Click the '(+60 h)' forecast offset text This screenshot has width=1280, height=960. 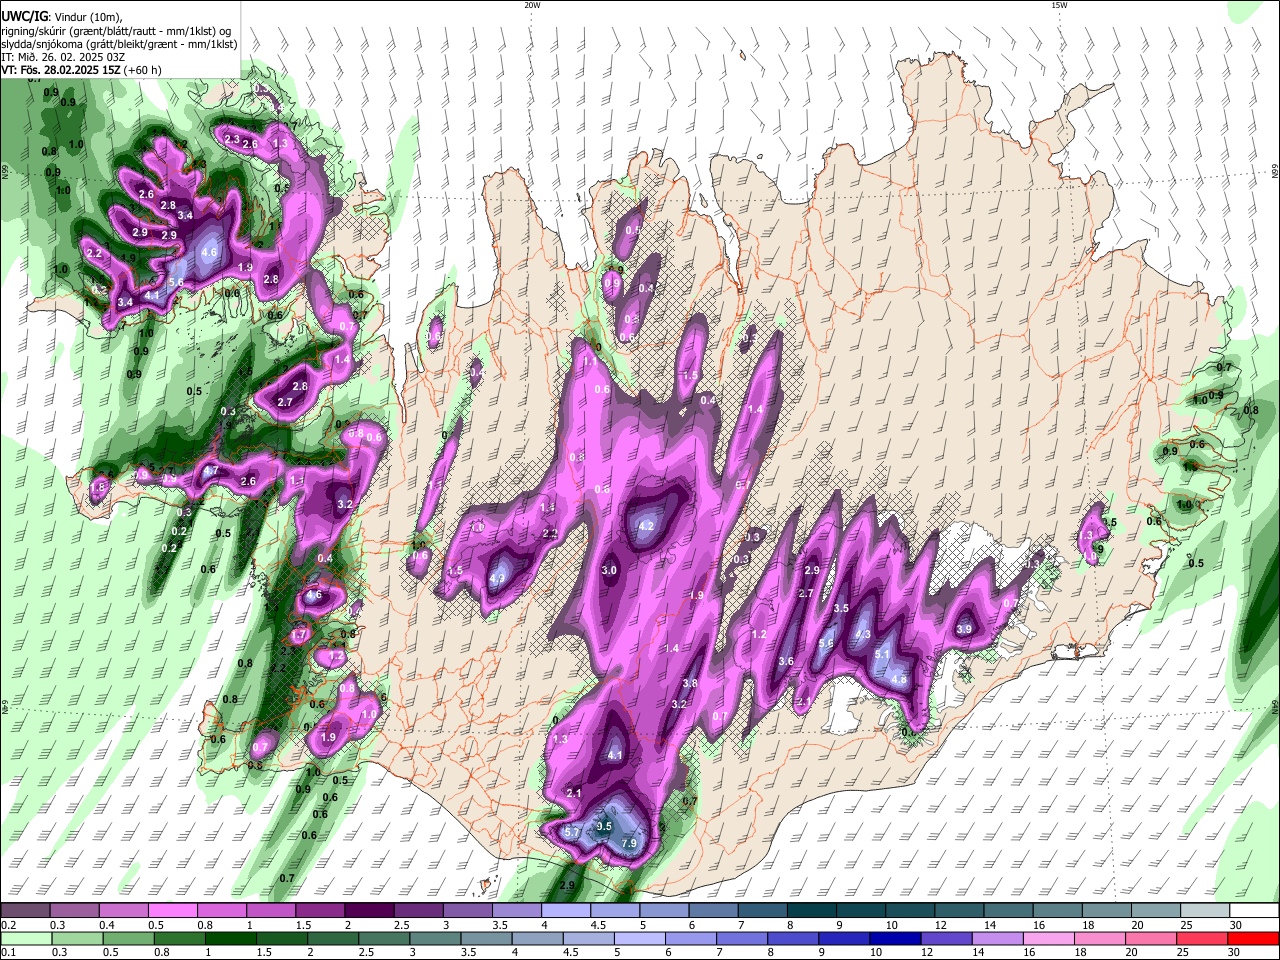pos(144,70)
